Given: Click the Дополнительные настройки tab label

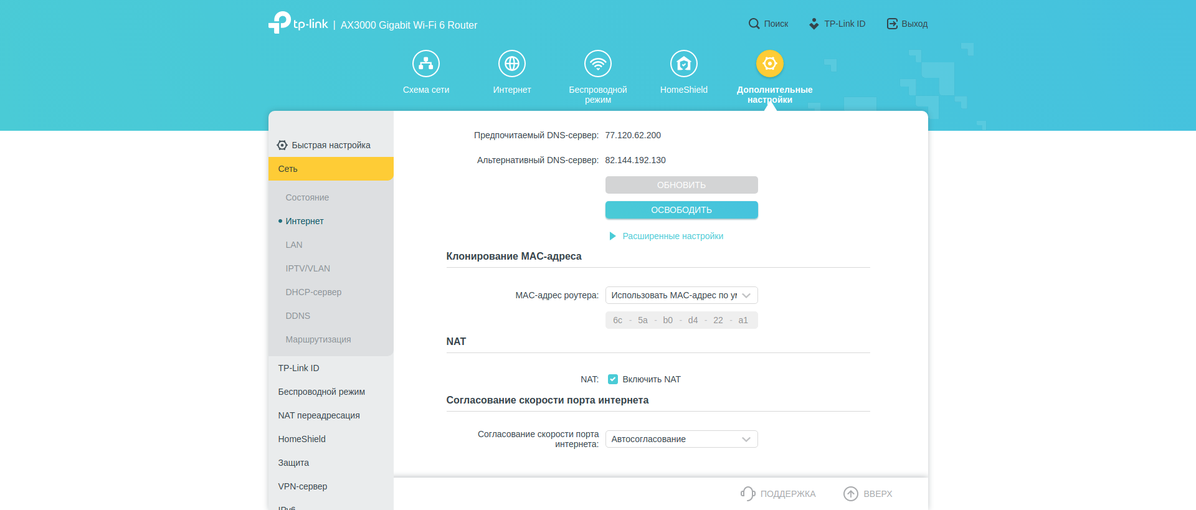Looking at the screenshot, I should click(x=774, y=95).
